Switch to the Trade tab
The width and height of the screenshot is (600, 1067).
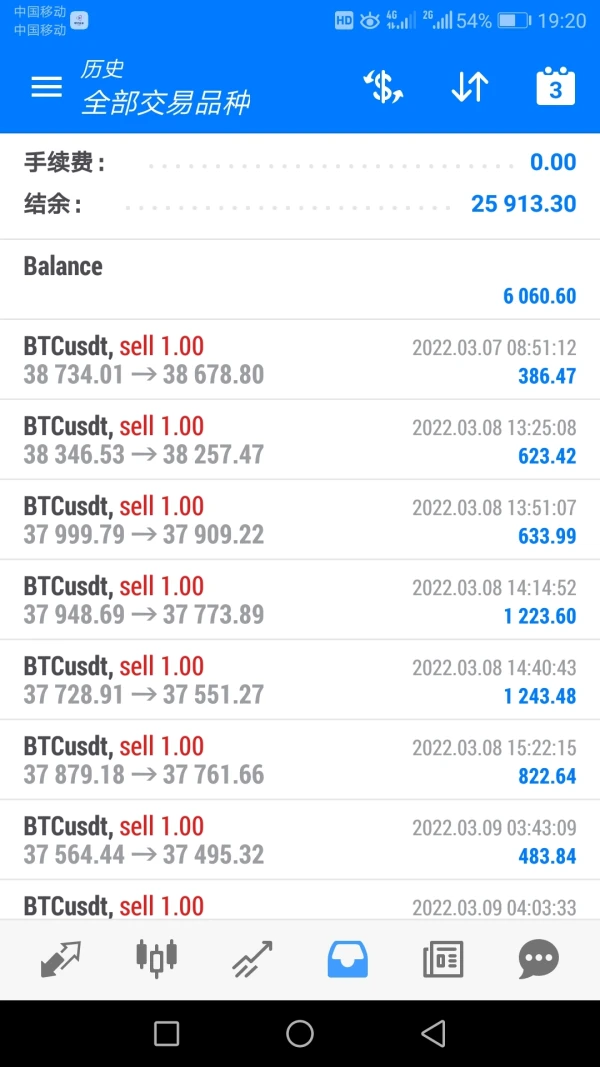(x=252, y=959)
